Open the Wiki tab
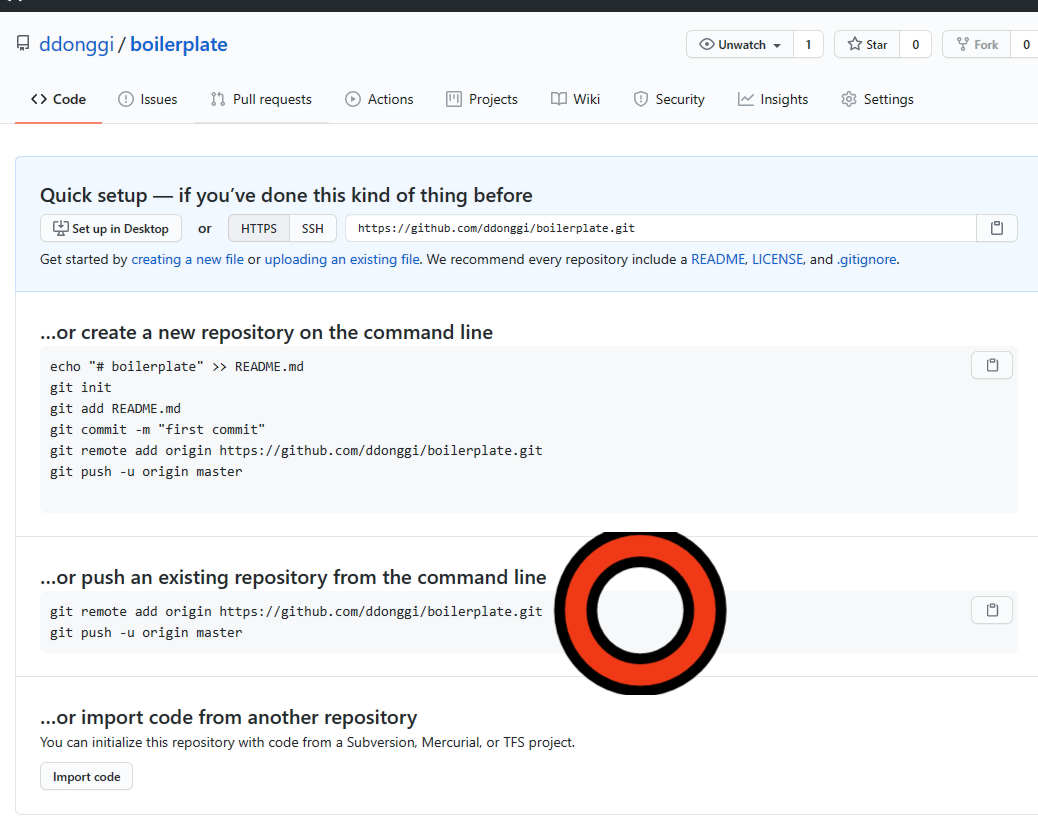This screenshot has width=1038, height=818. click(575, 99)
